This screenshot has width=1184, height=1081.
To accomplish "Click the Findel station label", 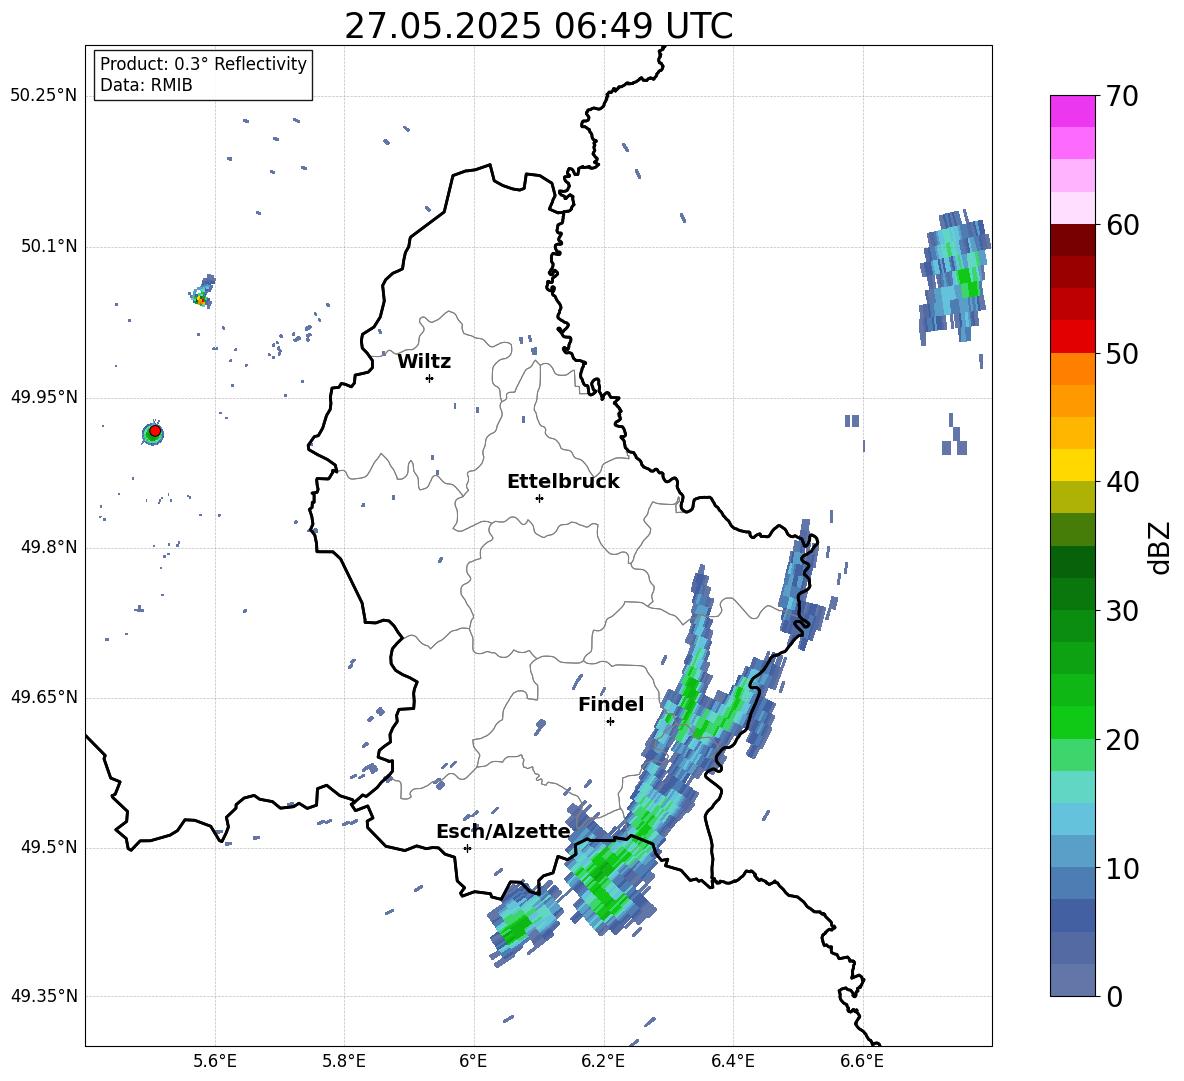I will pyautogui.click(x=611, y=704).
